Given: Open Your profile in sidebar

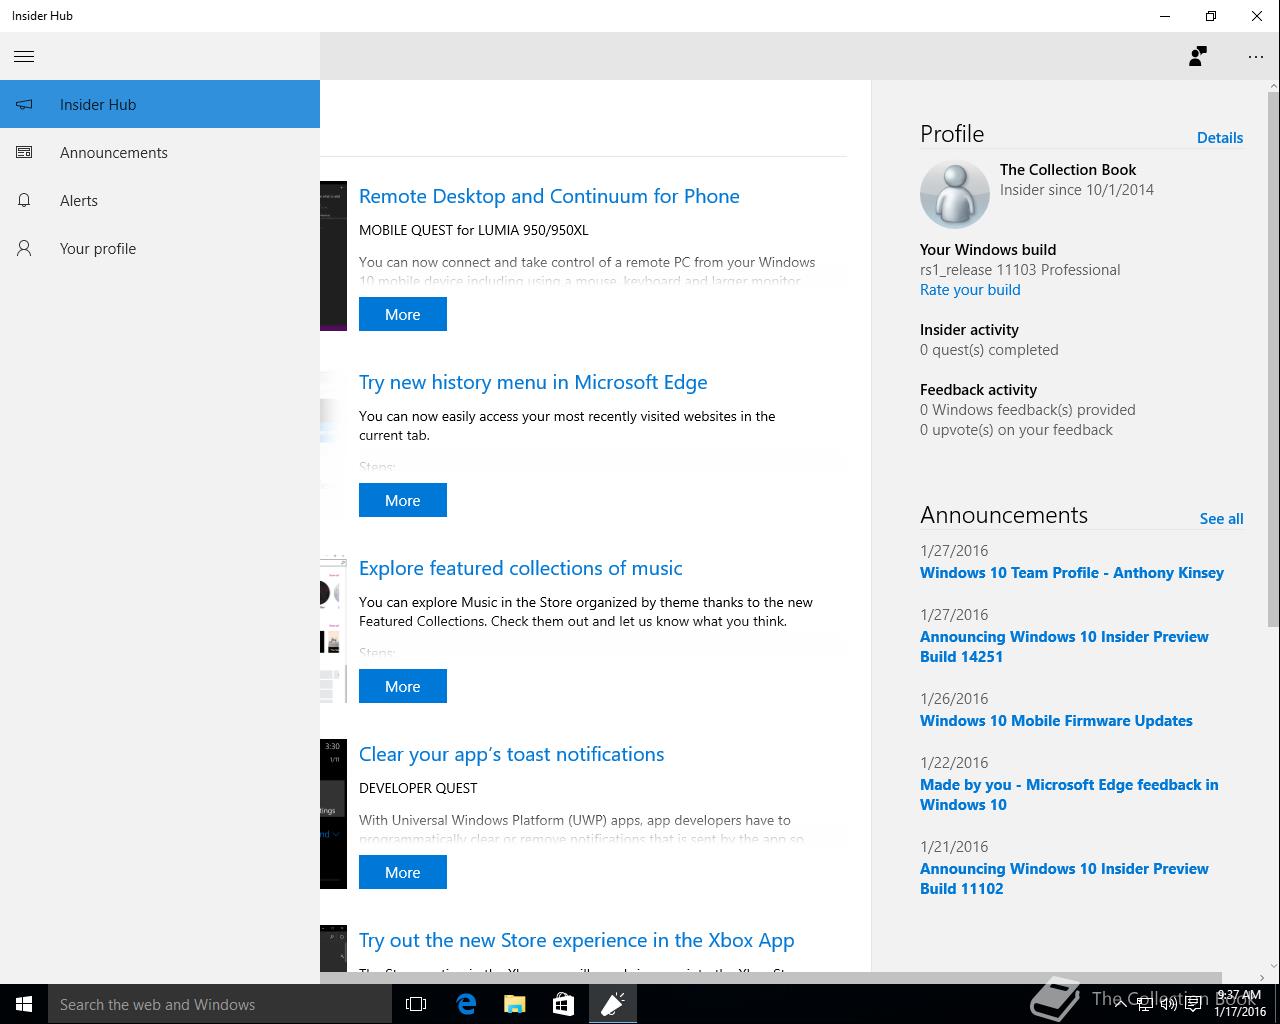Looking at the screenshot, I should tap(160, 248).
